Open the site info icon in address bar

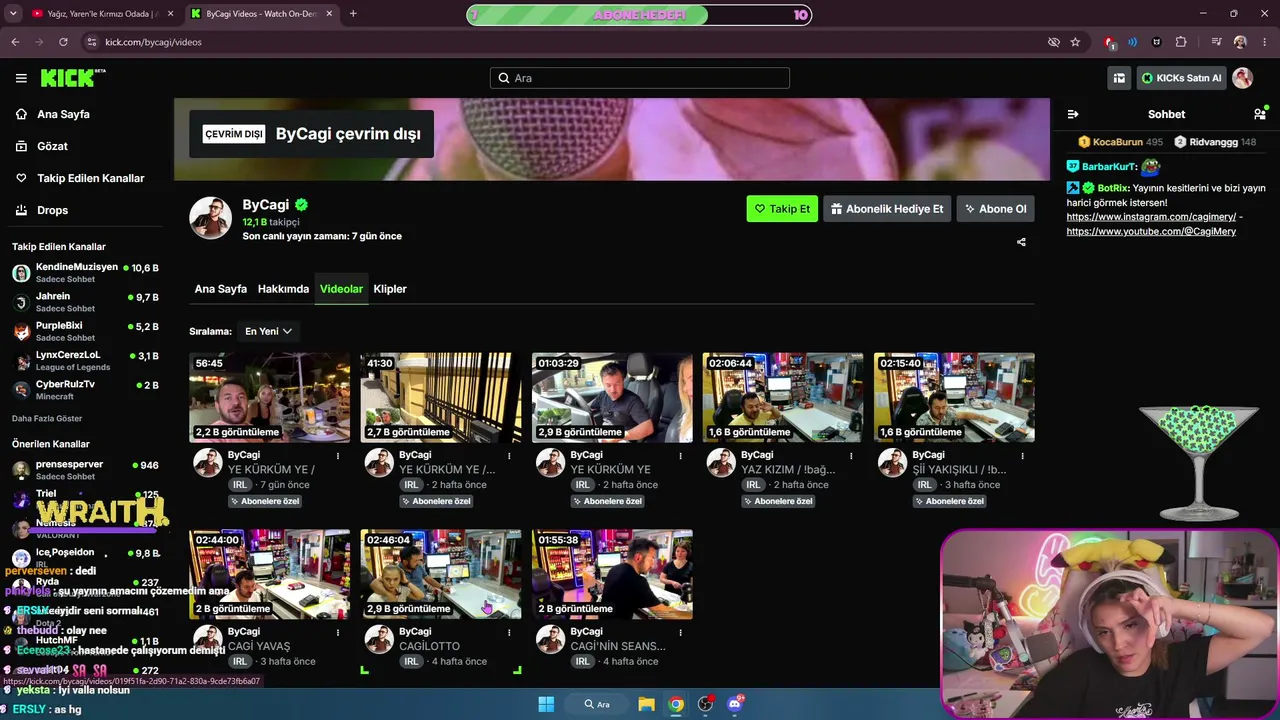tap(92, 42)
